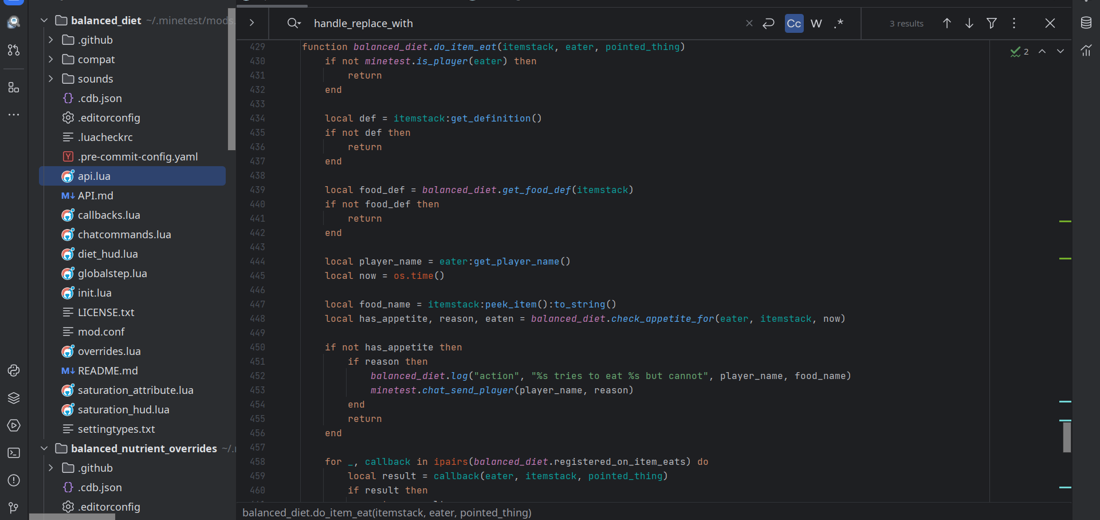This screenshot has height=520, width=1100.
Task: Show the replace field using chevron
Action: click(x=252, y=23)
